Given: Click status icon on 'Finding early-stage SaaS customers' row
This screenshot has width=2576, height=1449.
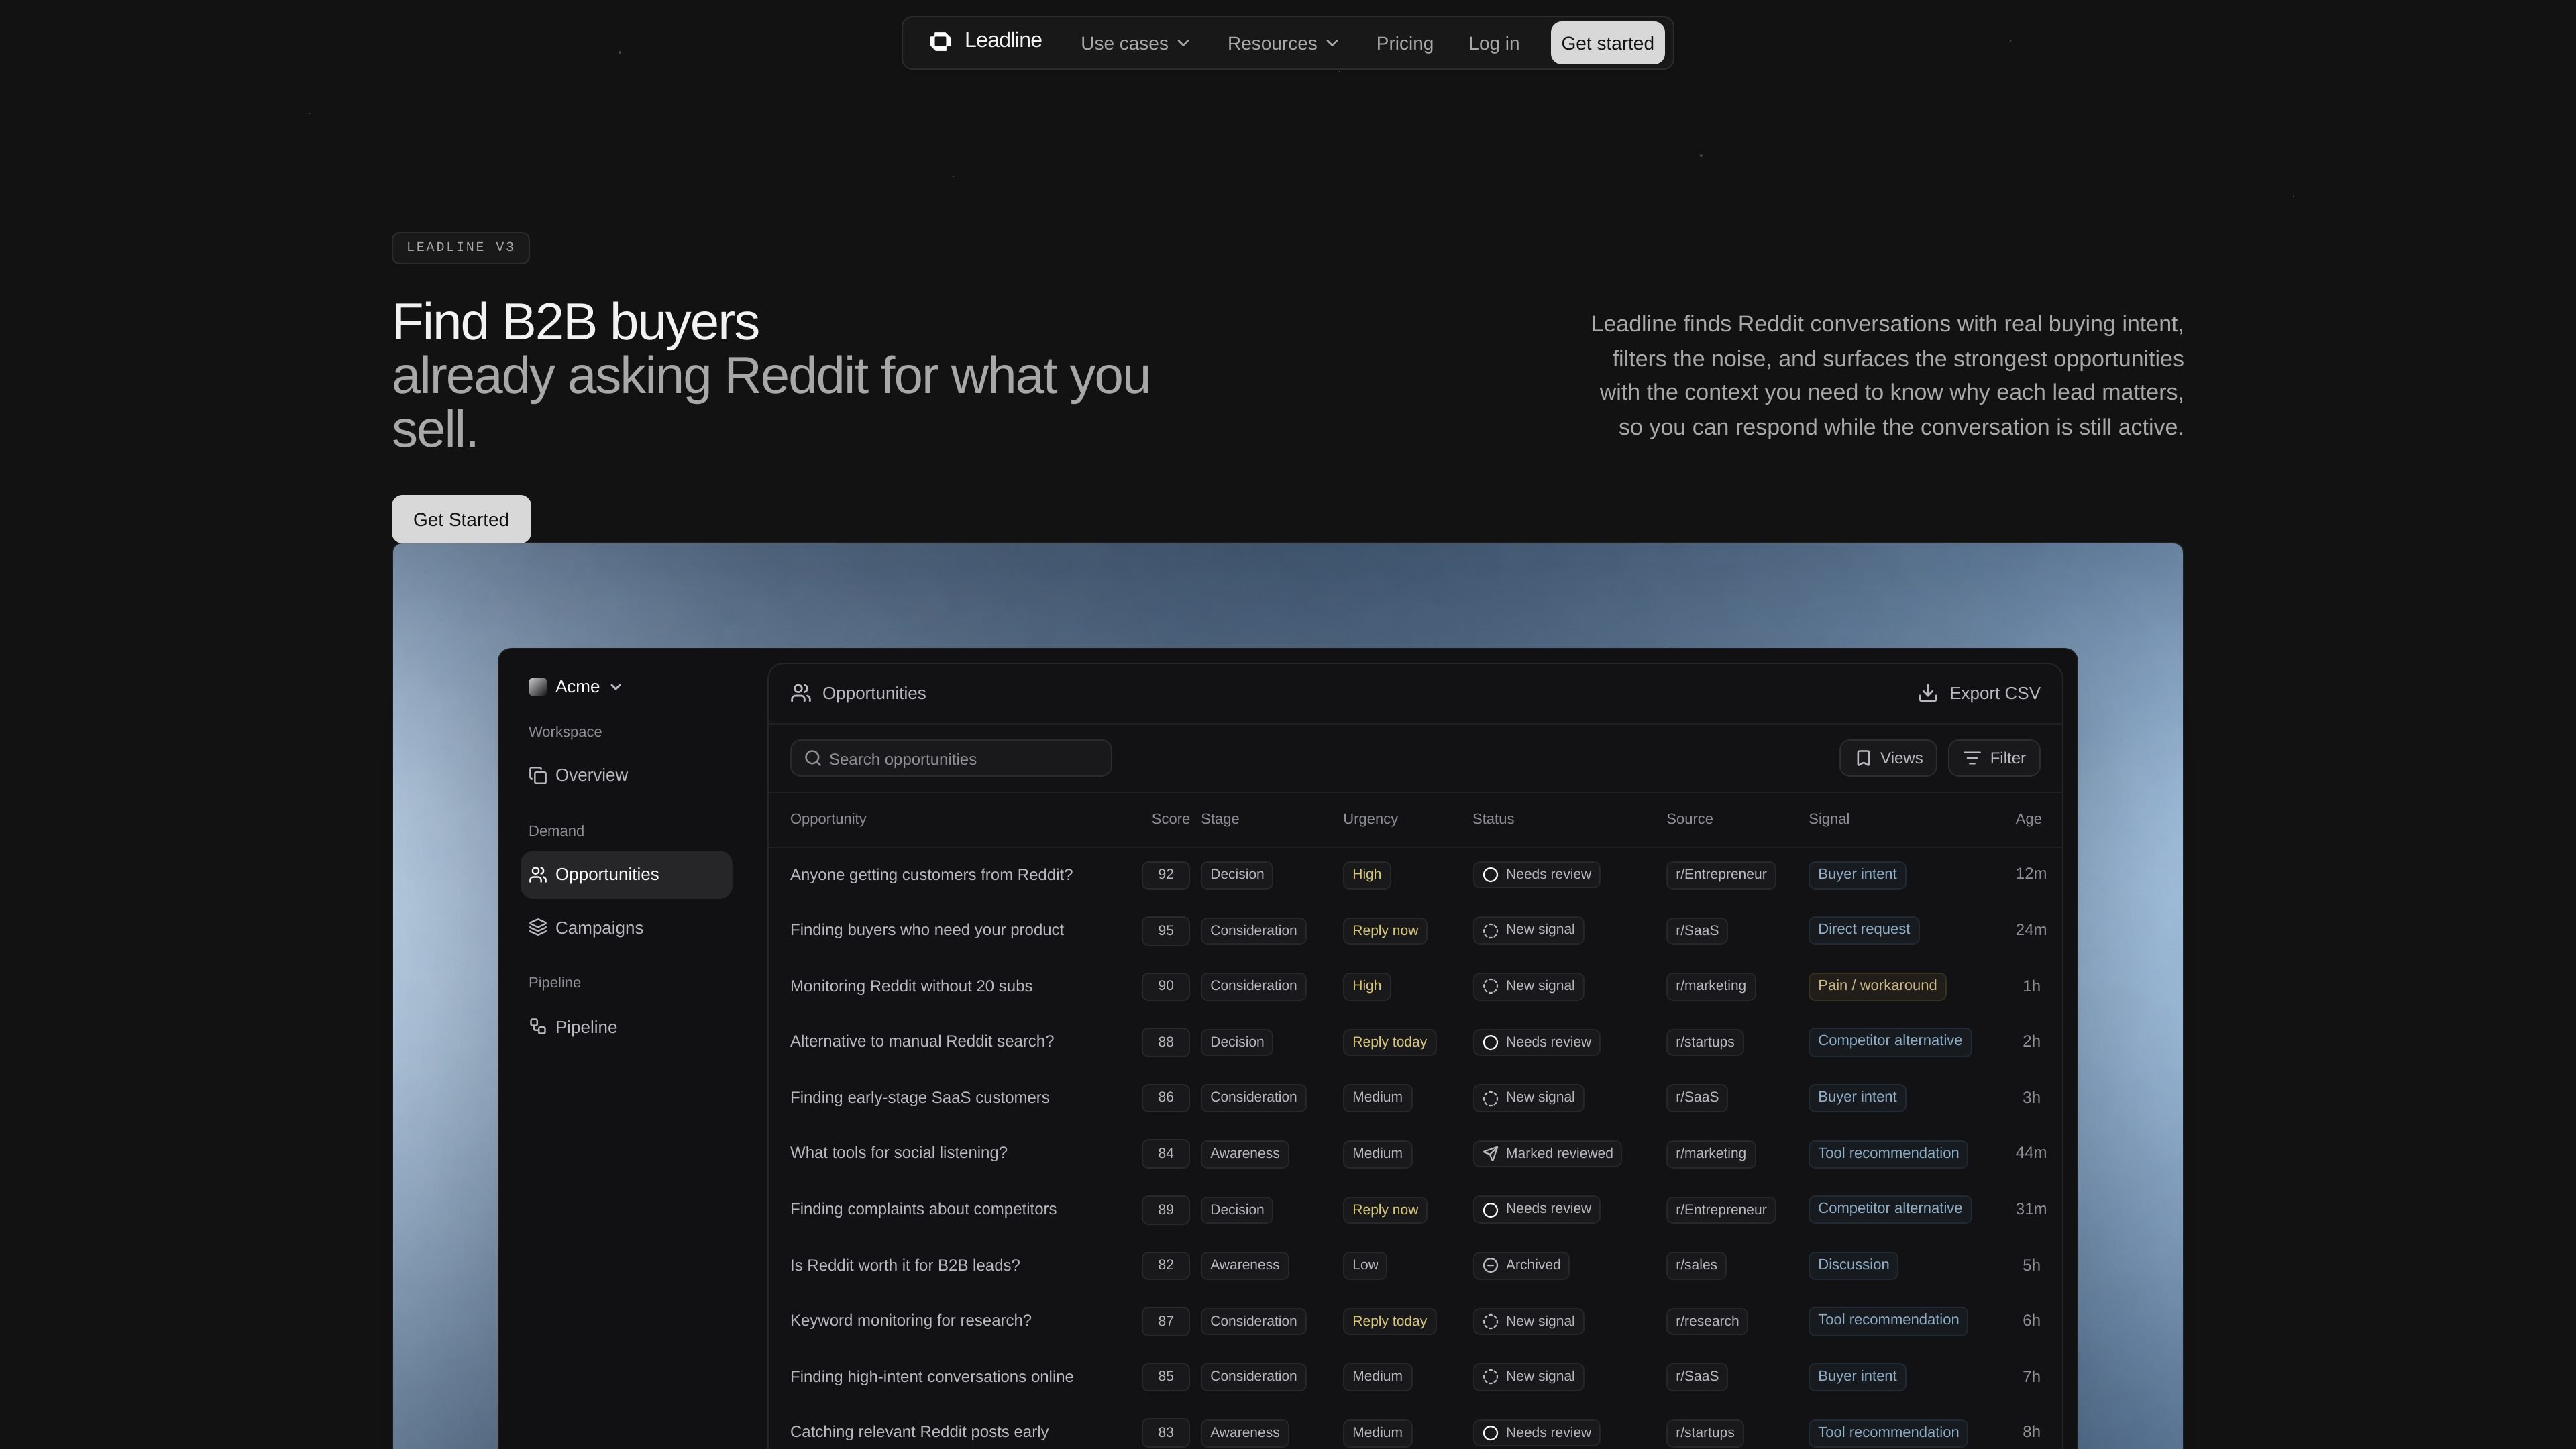Looking at the screenshot, I should [x=1490, y=1098].
